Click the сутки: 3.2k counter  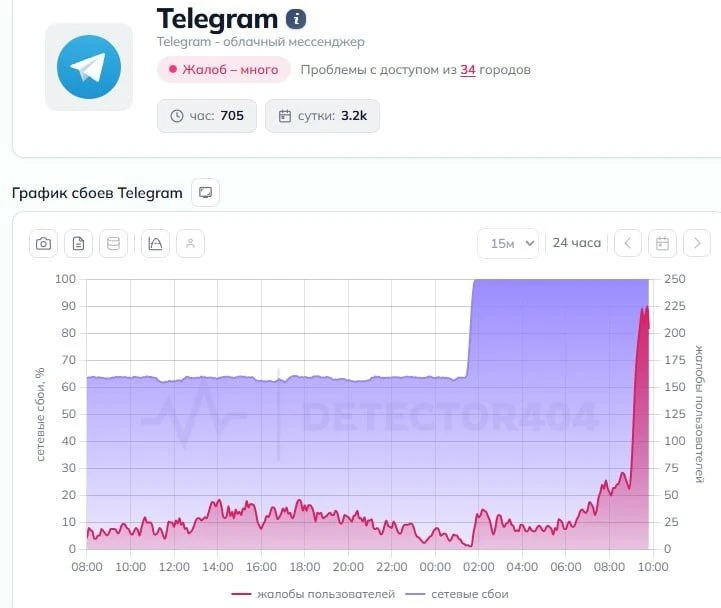pos(322,116)
